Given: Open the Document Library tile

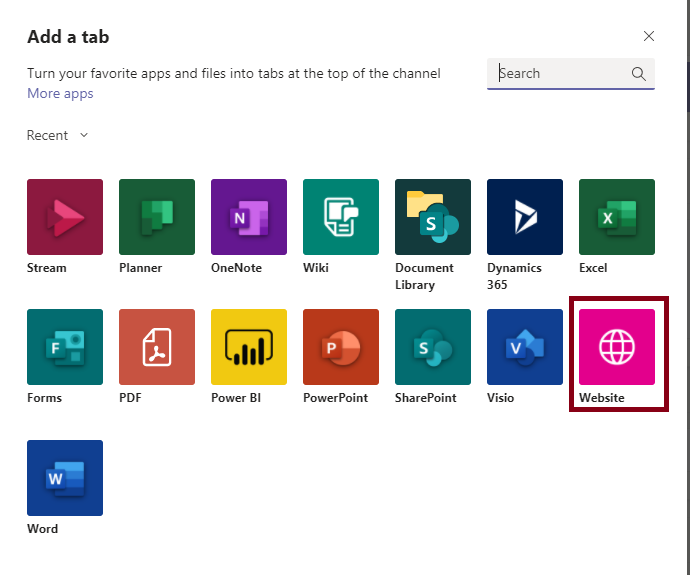Looking at the screenshot, I should point(433,217).
